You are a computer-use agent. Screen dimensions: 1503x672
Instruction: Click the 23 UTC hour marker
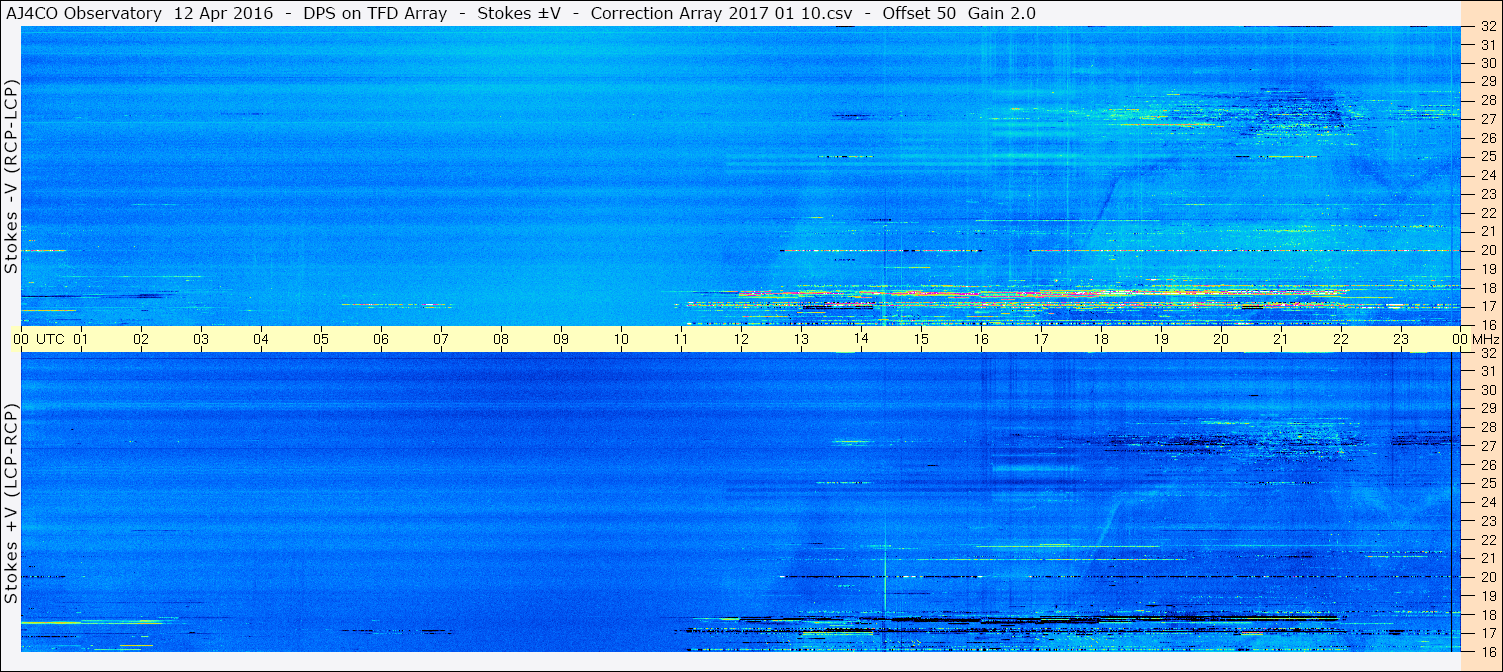[x=1401, y=339]
